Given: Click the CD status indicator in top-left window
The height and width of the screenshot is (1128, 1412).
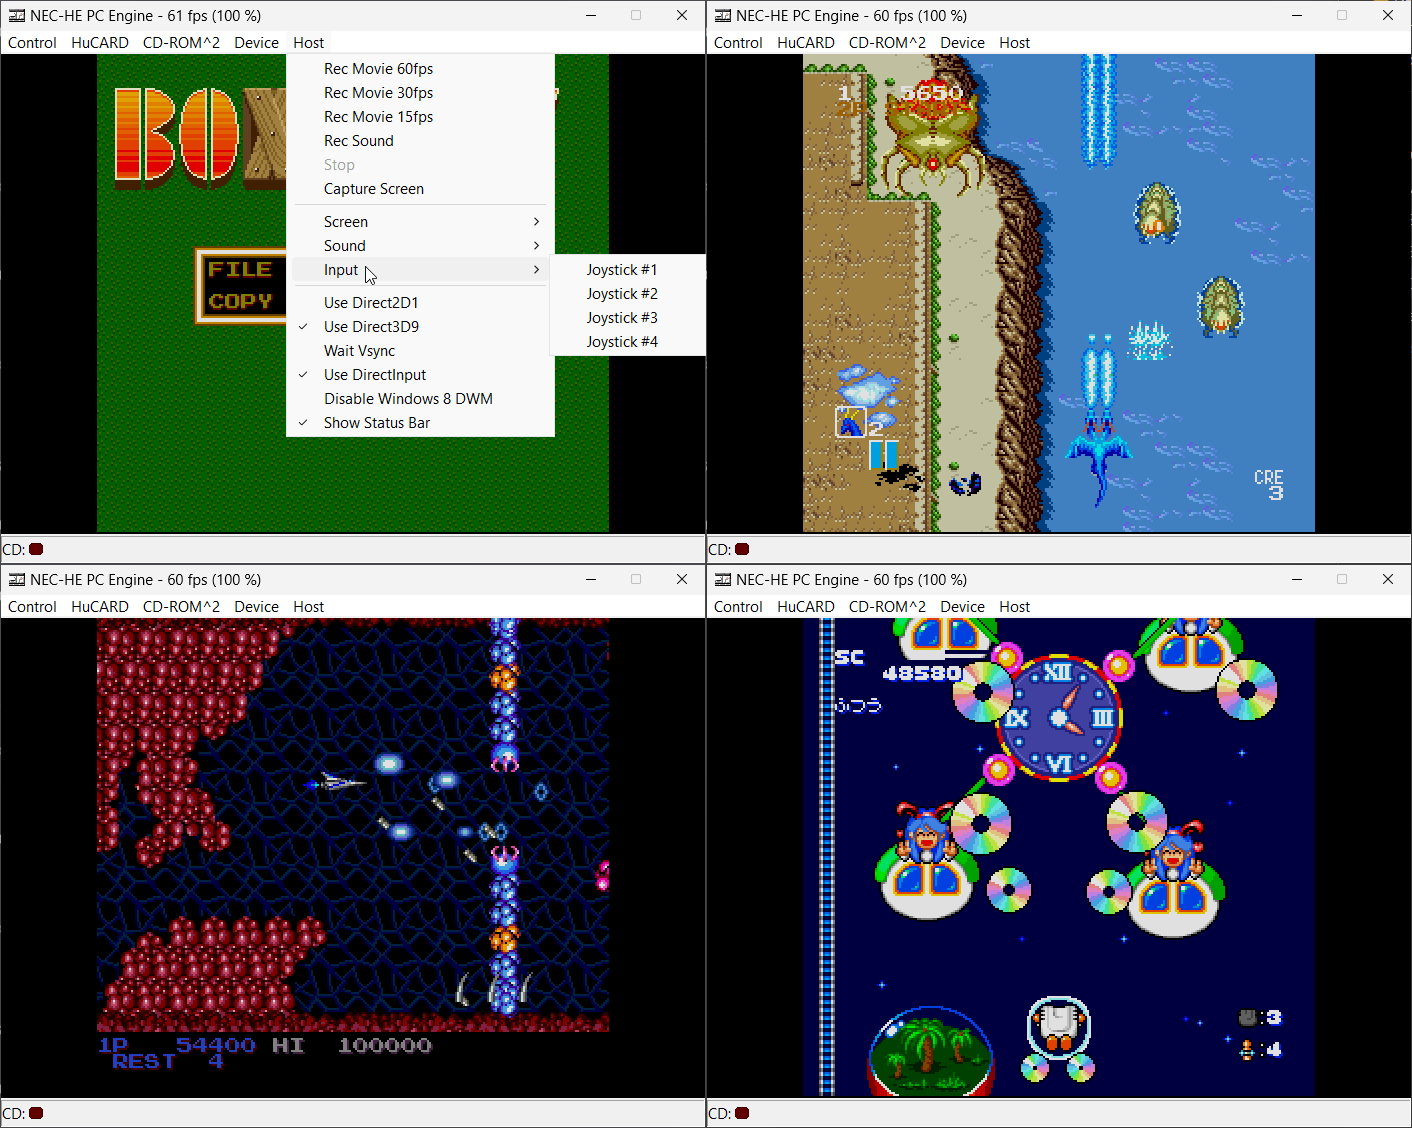Looking at the screenshot, I should pyautogui.click(x=36, y=549).
